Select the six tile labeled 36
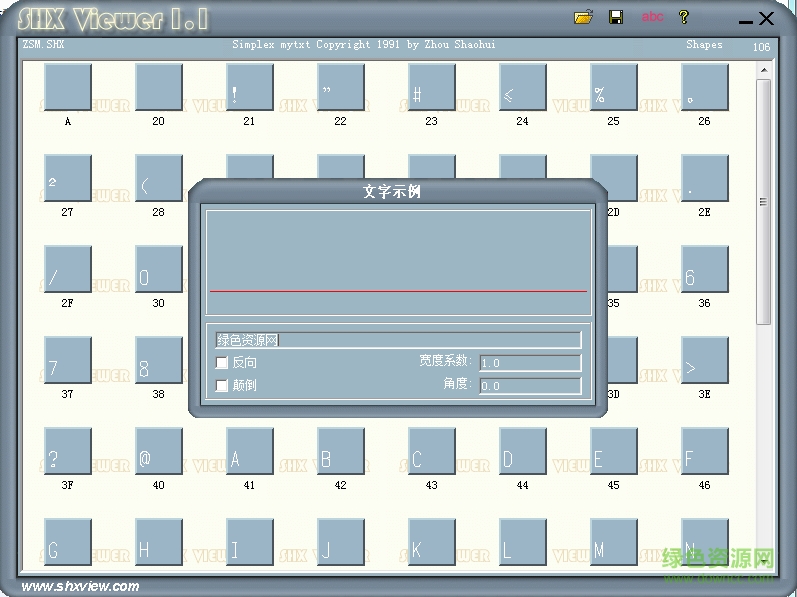The width and height of the screenshot is (797, 597). pyautogui.click(x=704, y=269)
